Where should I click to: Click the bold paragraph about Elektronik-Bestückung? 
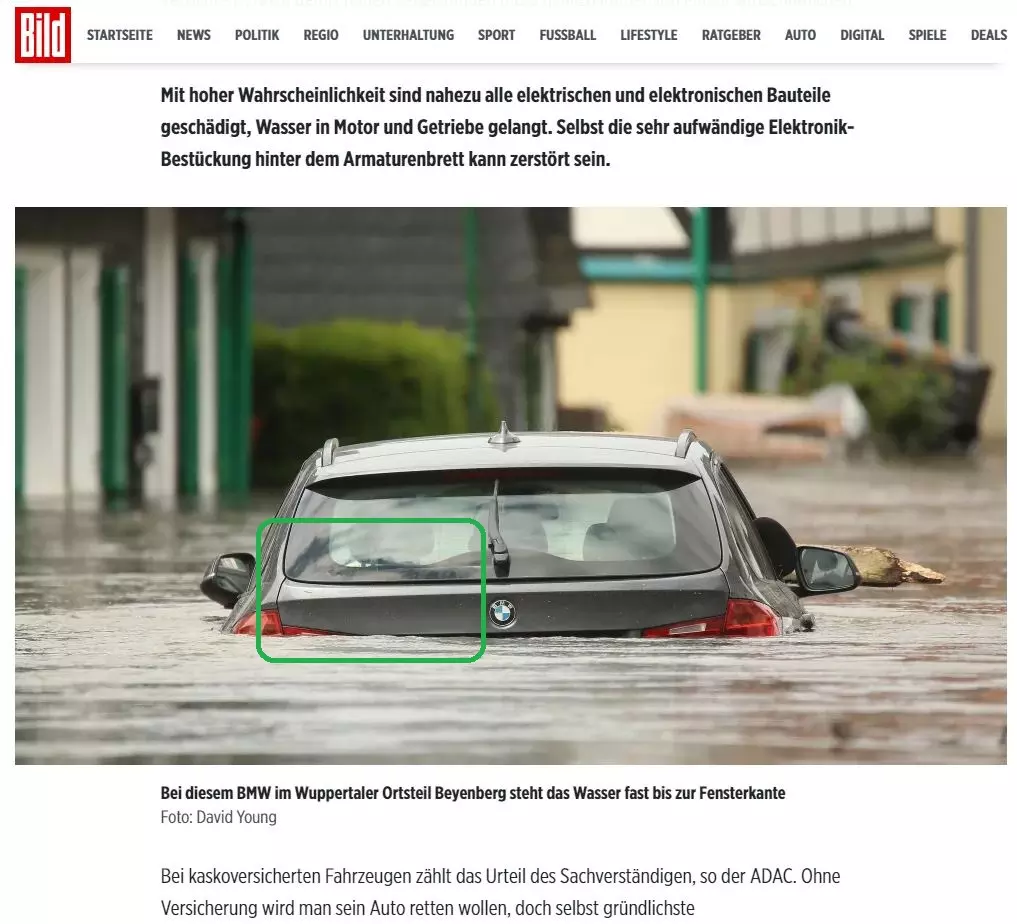507,127
